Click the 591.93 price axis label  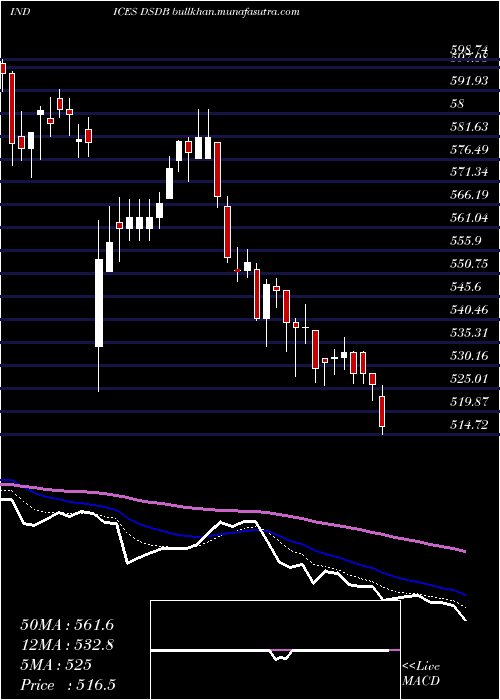469,81
